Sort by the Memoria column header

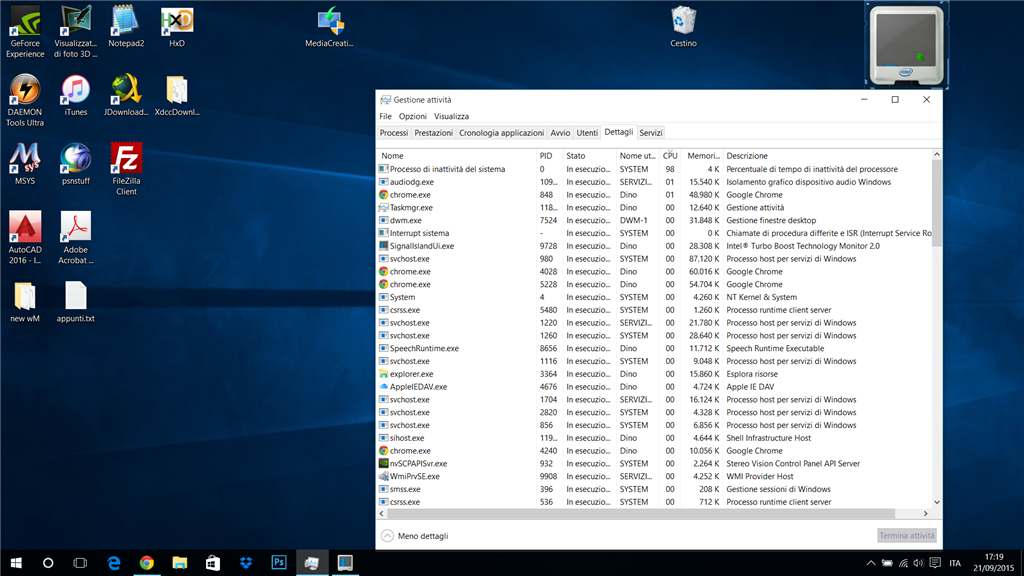[703, 156]
